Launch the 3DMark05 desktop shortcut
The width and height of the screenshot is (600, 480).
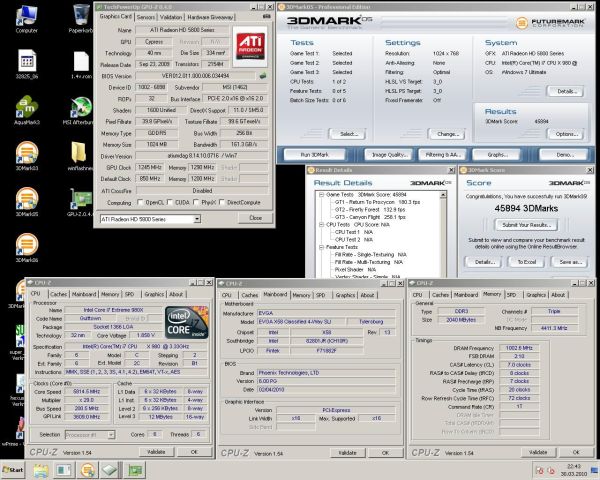26,202
